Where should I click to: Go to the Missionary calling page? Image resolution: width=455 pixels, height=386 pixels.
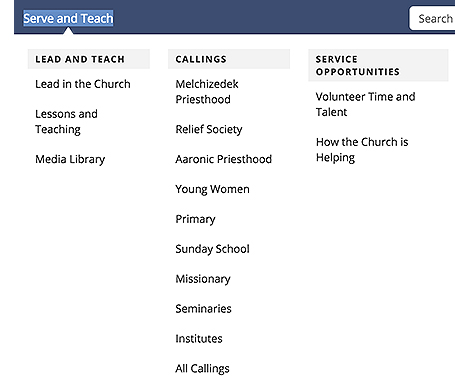203,279
